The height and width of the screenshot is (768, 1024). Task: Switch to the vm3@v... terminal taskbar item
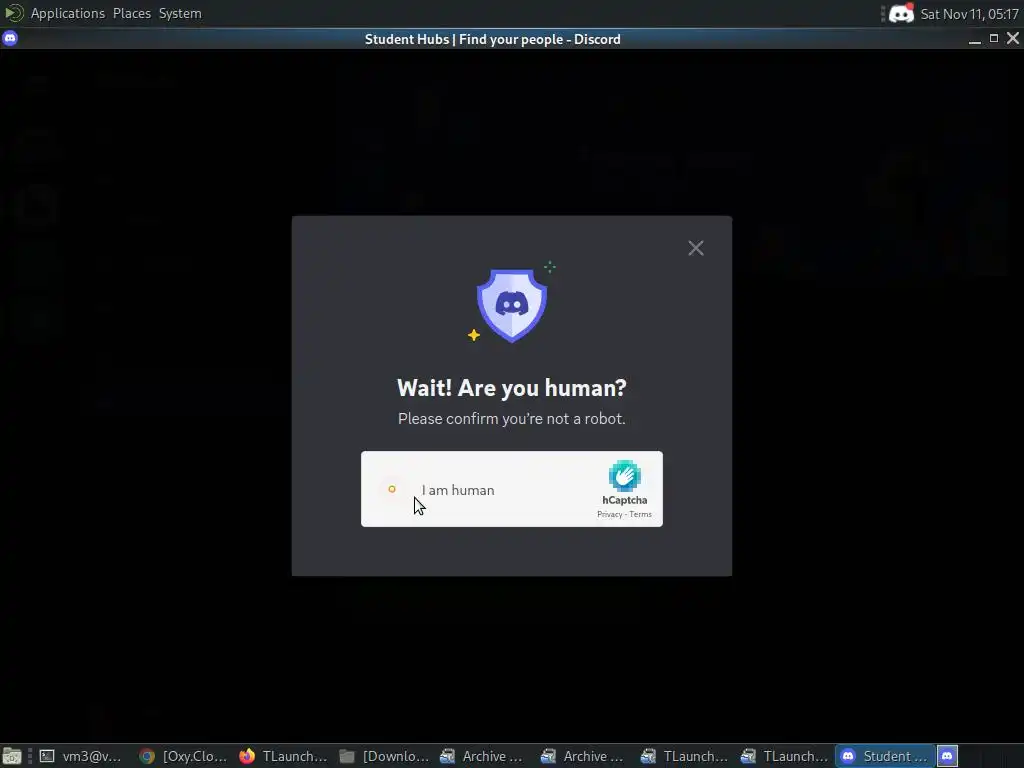81,756
